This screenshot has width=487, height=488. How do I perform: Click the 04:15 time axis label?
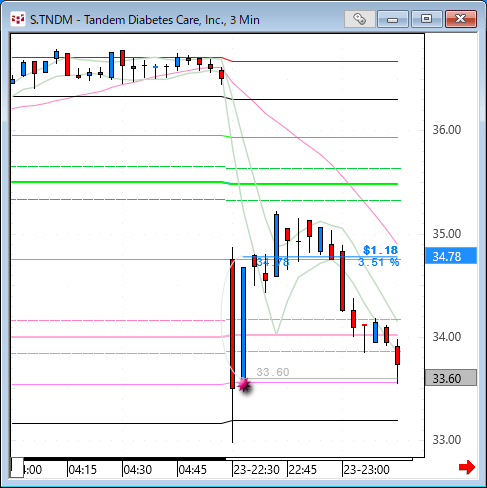(x=82, y=470)
